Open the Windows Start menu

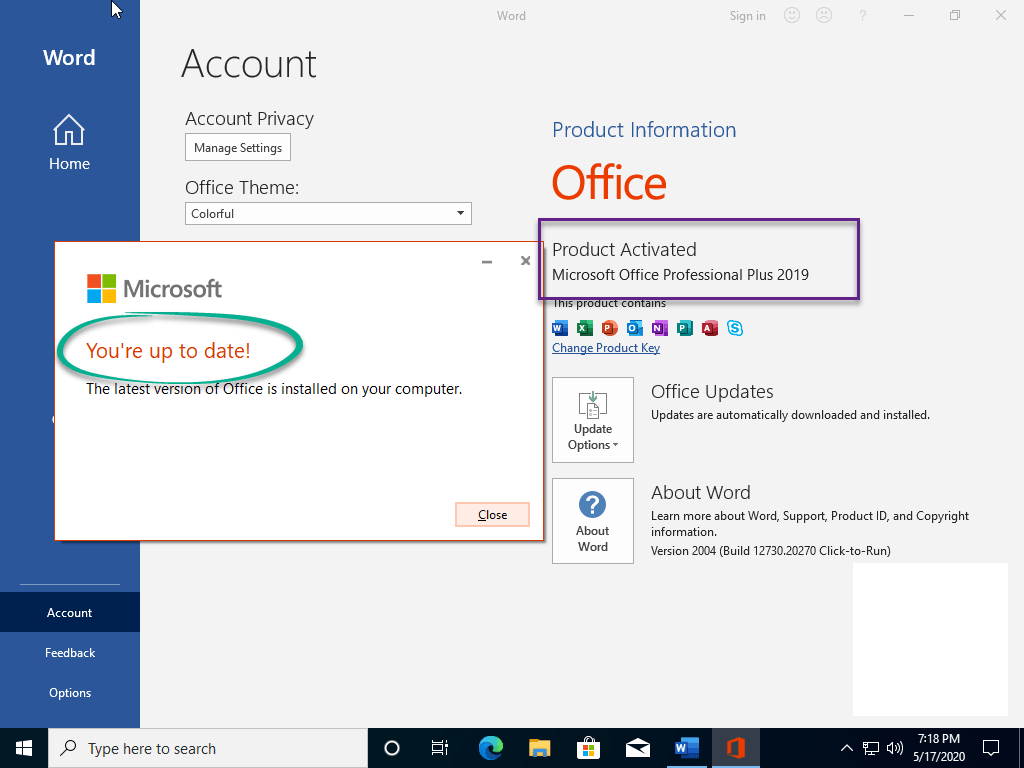pos(24,748)
